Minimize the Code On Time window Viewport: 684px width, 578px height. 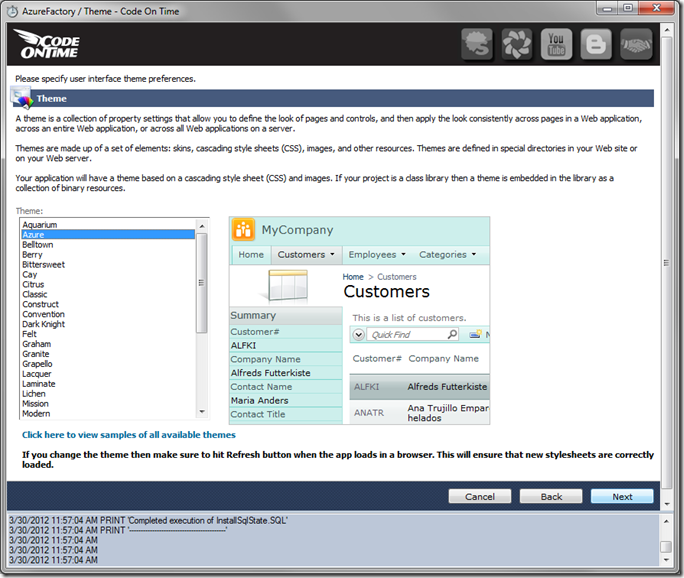pos(608,8)
